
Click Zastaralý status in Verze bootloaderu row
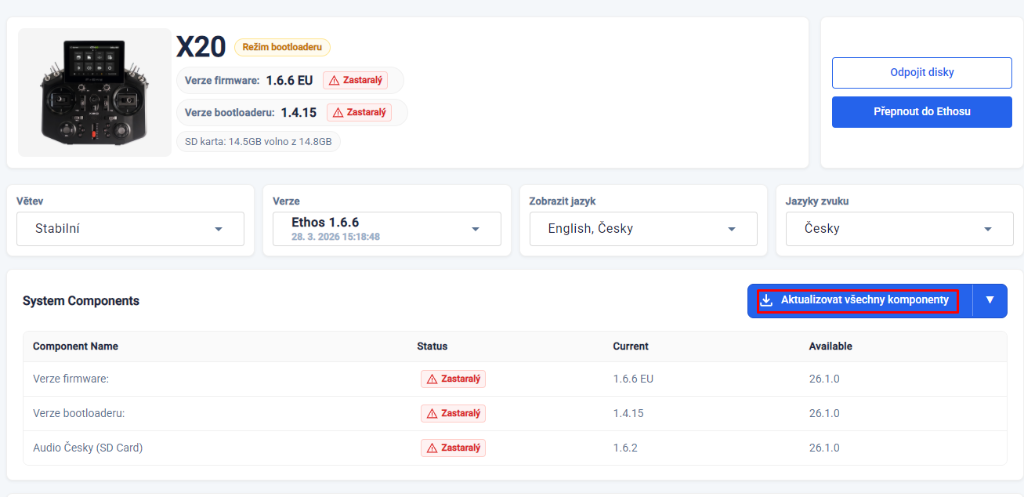(x=454, y=413)
